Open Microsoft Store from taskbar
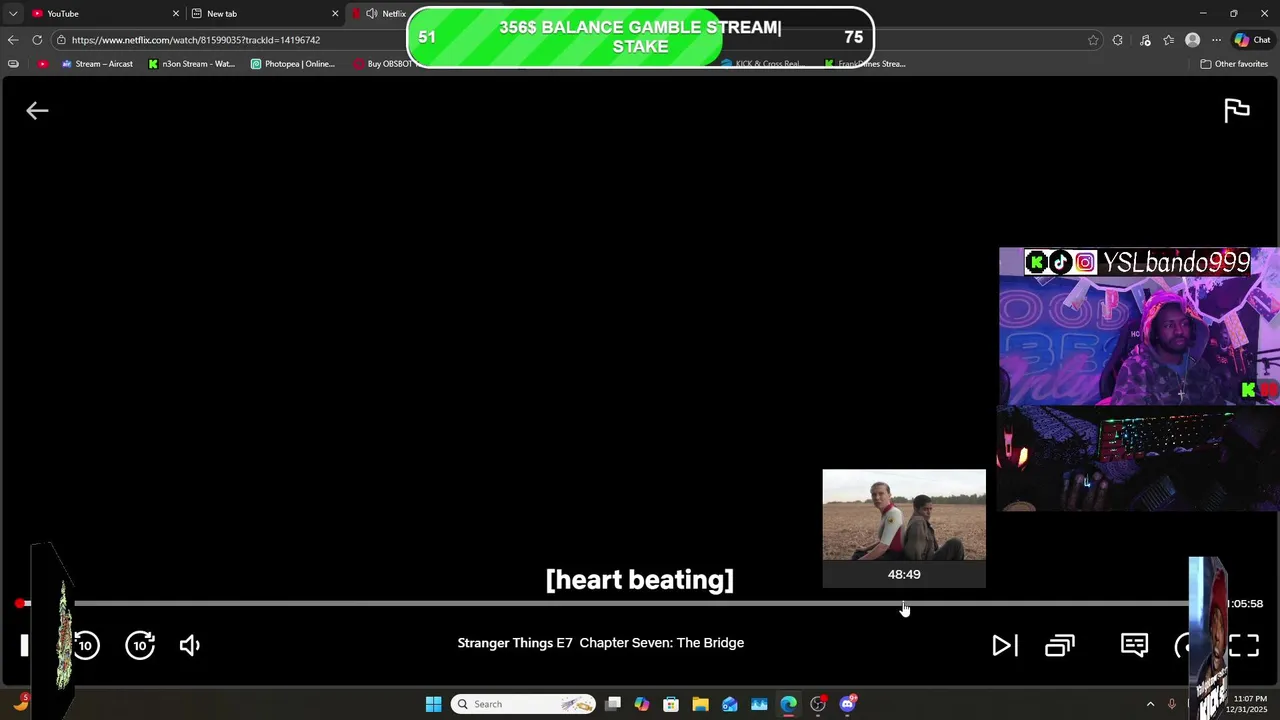The width and height of the screenshot is (1280, 720). [x=671, y=704]
